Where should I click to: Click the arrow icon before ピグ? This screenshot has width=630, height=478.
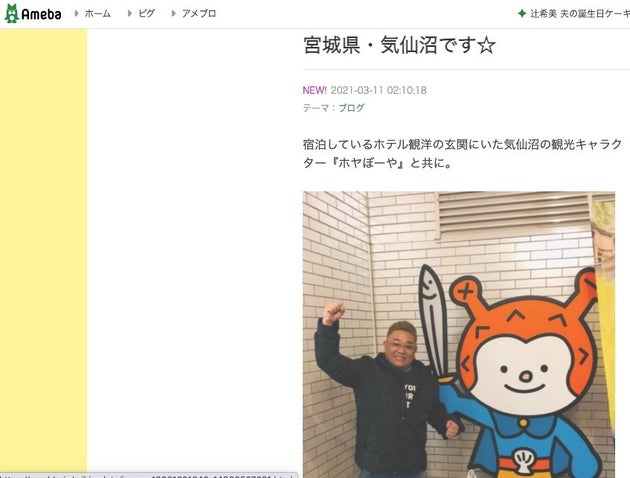(130, 13)
